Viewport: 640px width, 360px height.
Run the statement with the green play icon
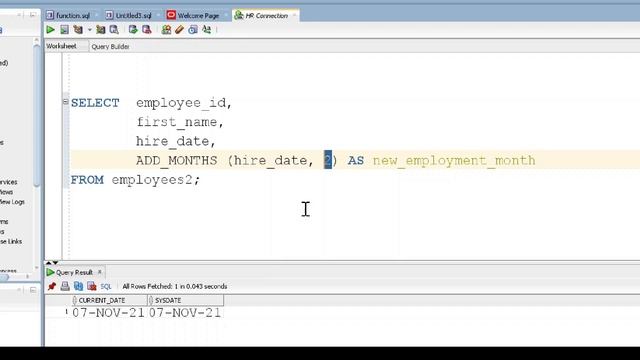point(50,29)
